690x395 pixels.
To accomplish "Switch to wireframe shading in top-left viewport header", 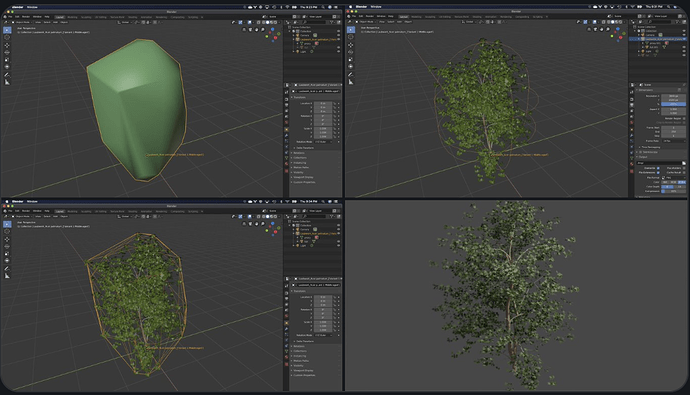I will point(263,22).
